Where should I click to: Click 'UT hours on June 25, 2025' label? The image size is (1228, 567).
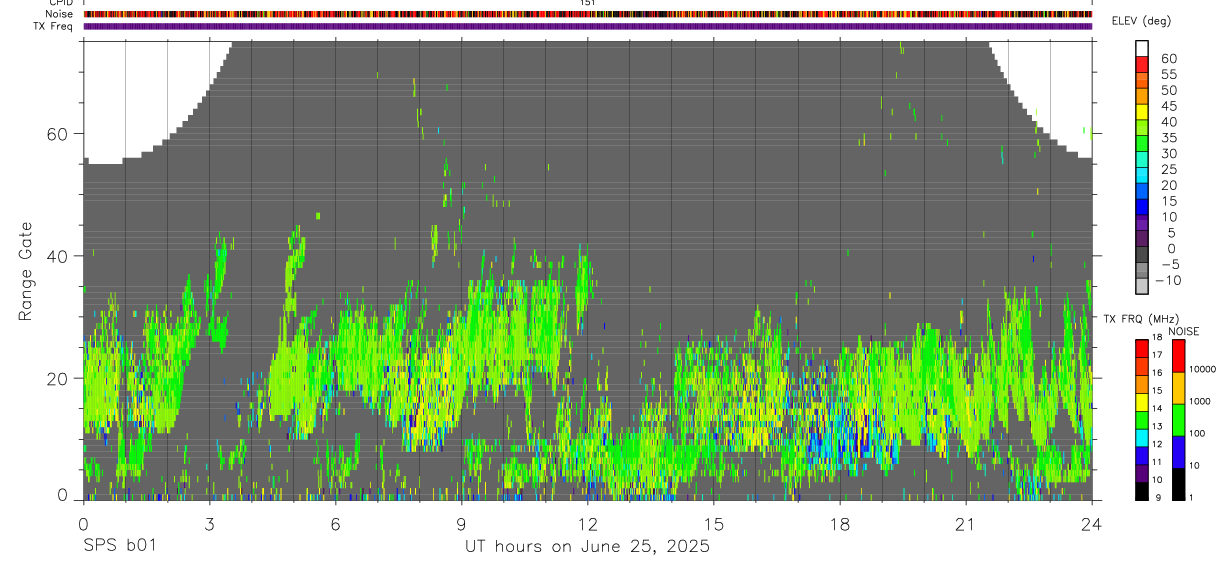587,546
